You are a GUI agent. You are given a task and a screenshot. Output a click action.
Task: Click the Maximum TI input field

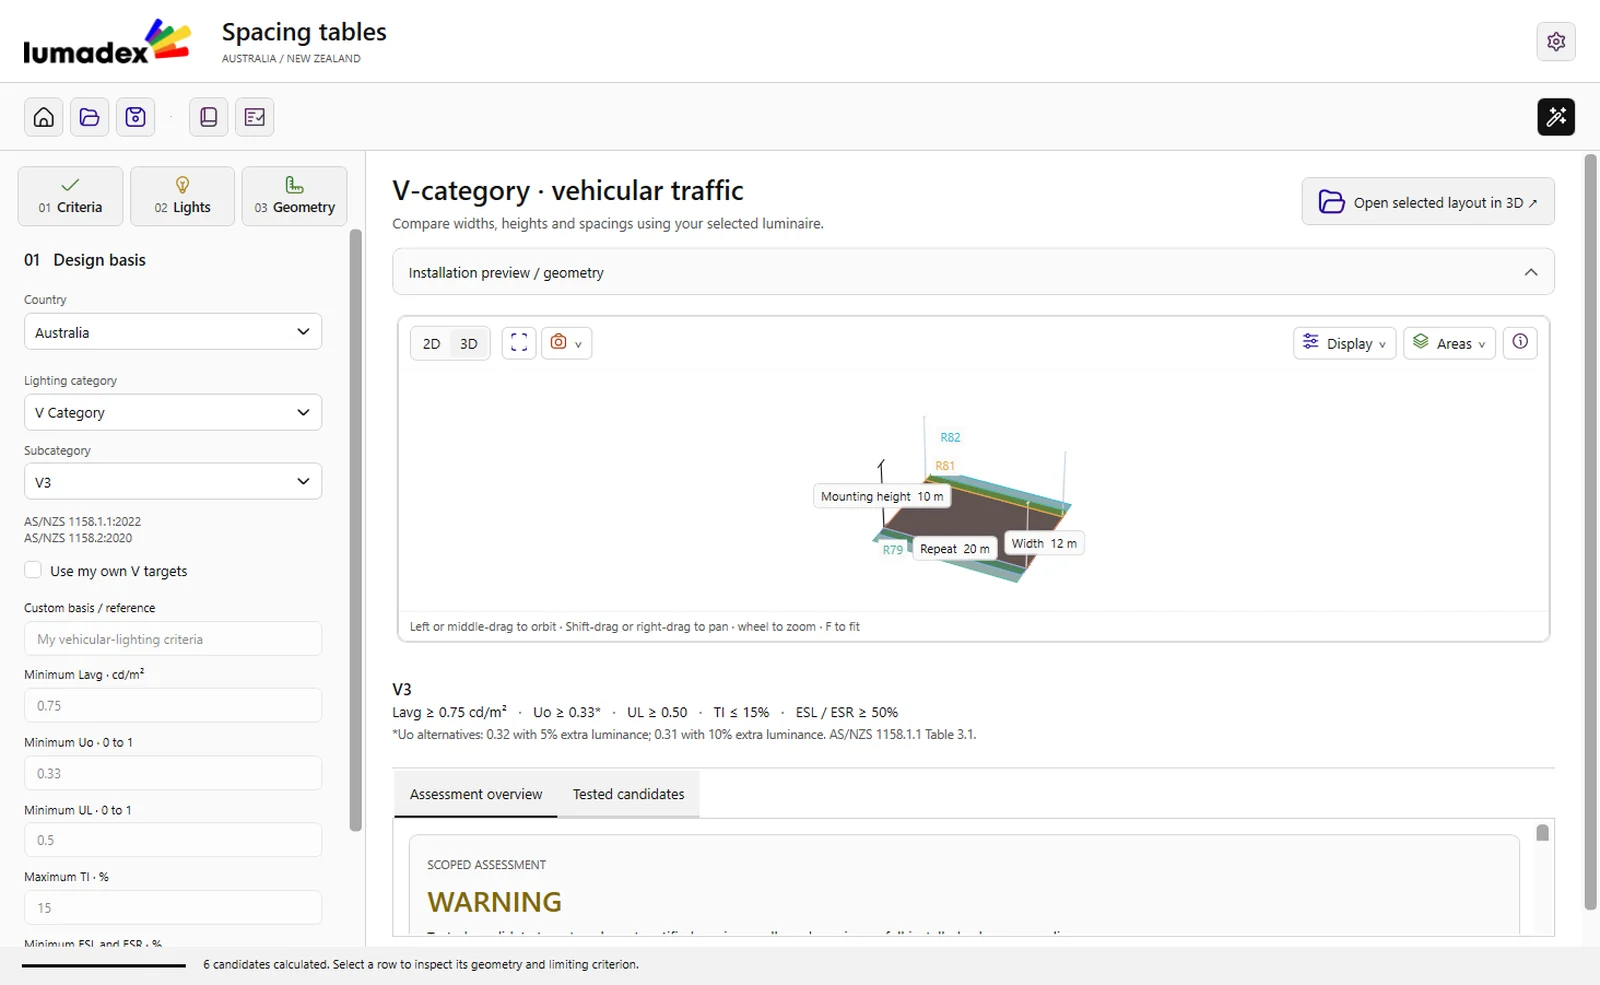(x=173, y=908)
